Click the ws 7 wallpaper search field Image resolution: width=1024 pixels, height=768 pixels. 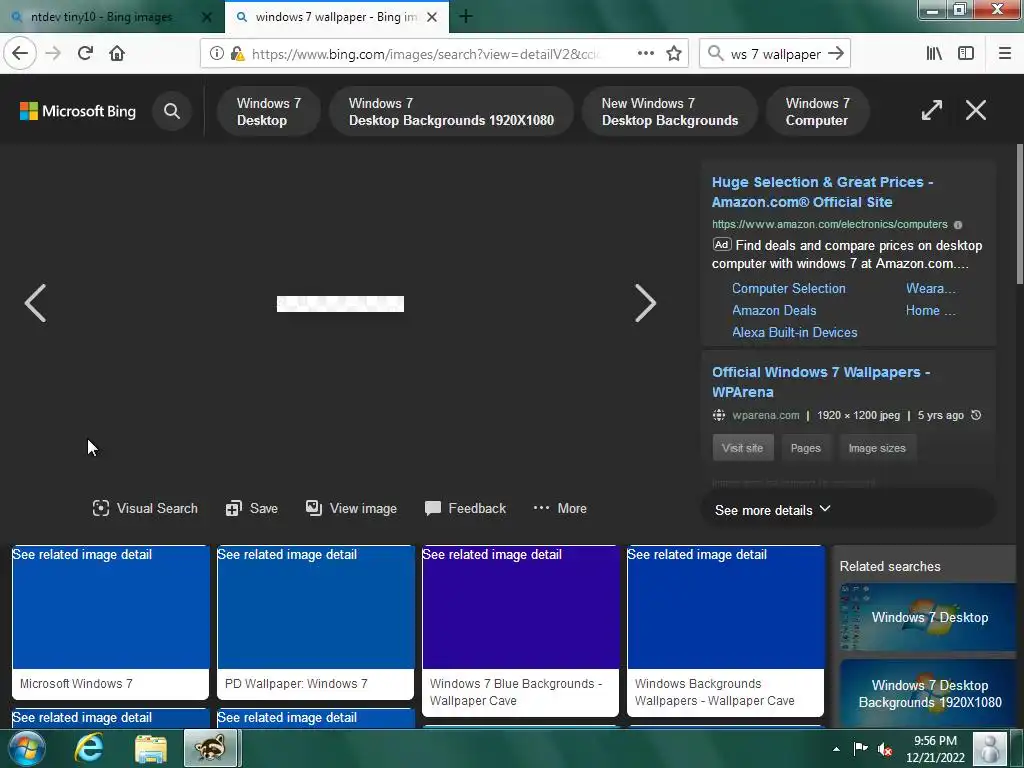[x=775, y=54]
